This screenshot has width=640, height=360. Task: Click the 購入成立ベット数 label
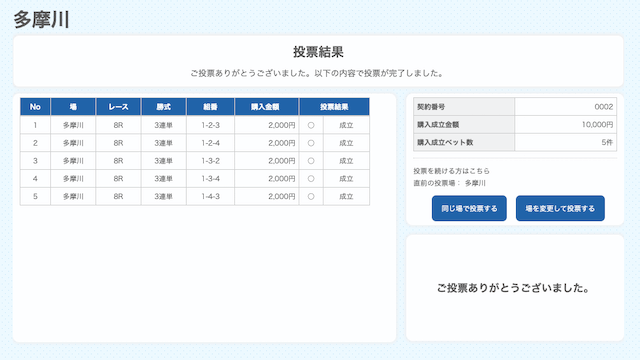coord(445,142)
